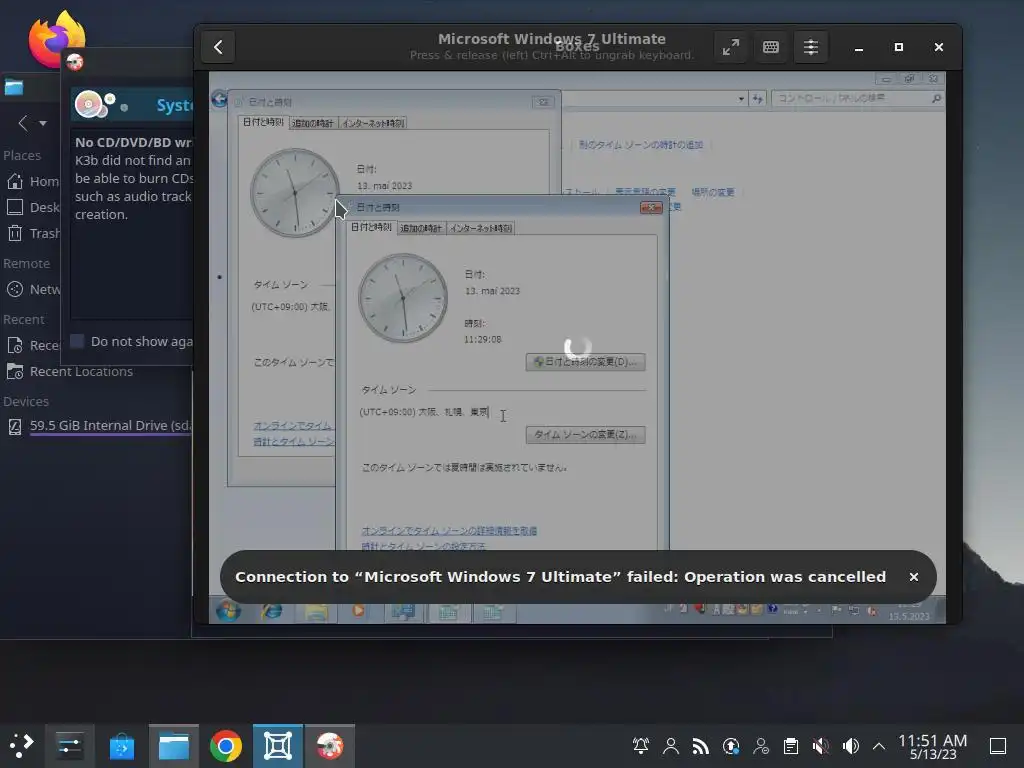Go back in the file manager
The width and height of the screenshot is (1024, 768).
[x=24, y=123]
